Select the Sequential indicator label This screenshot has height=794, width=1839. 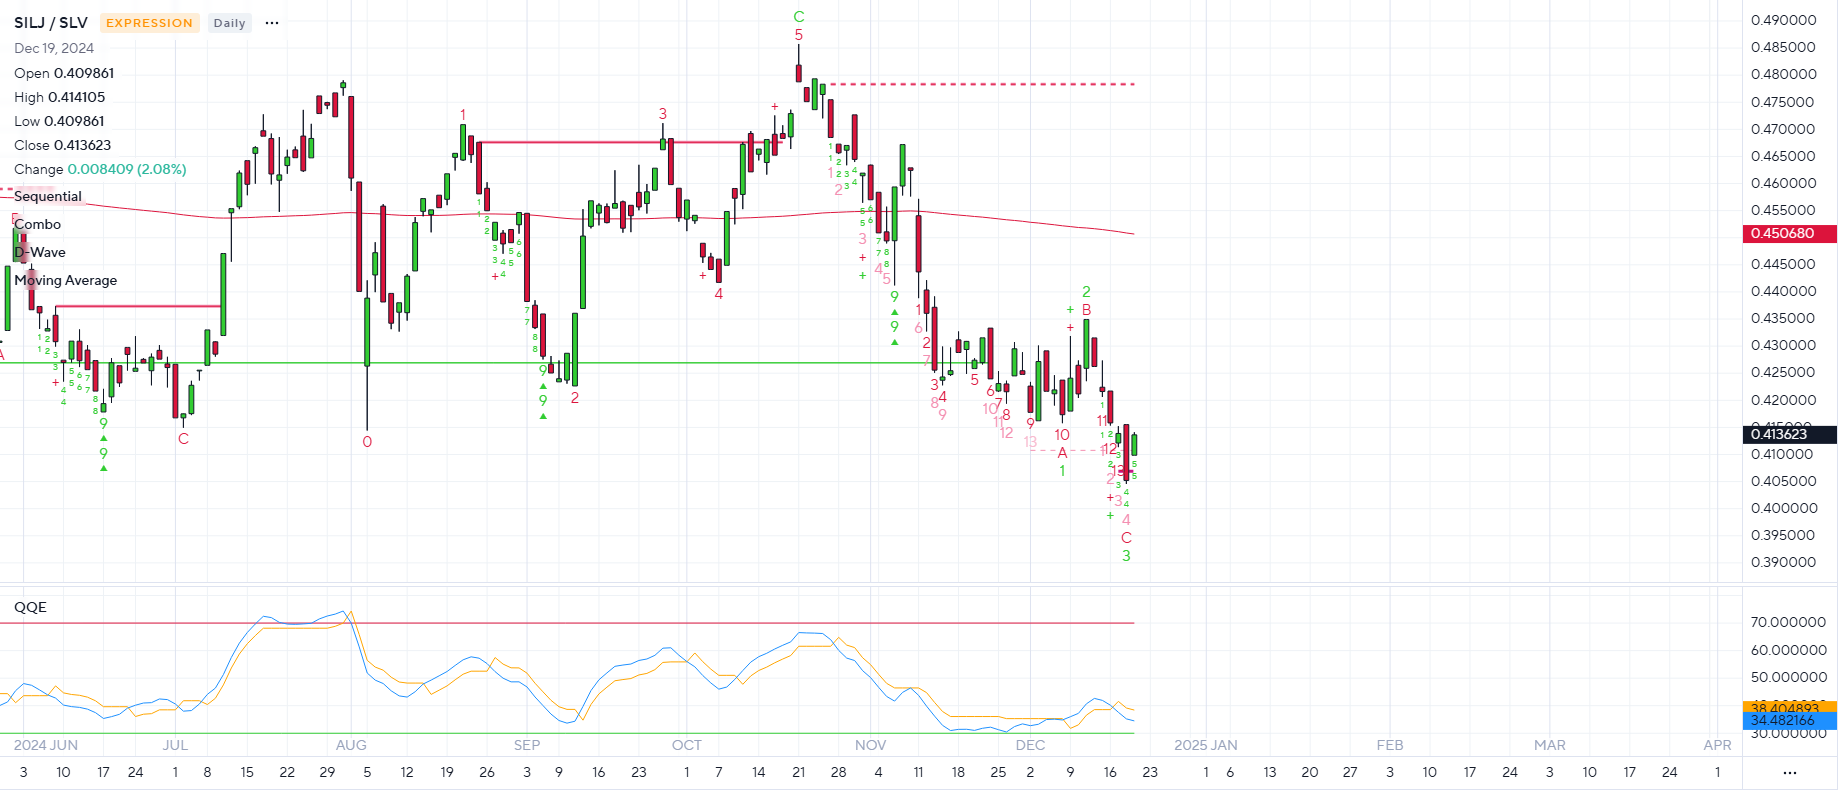(x=48, y=197)
